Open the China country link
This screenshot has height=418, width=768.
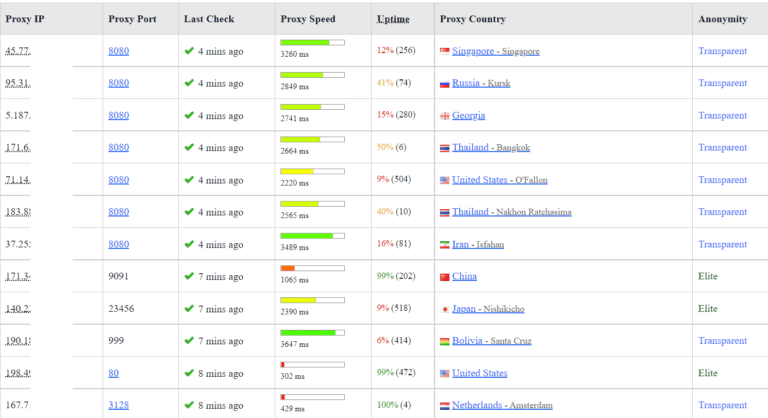click(x=464, y=276)
